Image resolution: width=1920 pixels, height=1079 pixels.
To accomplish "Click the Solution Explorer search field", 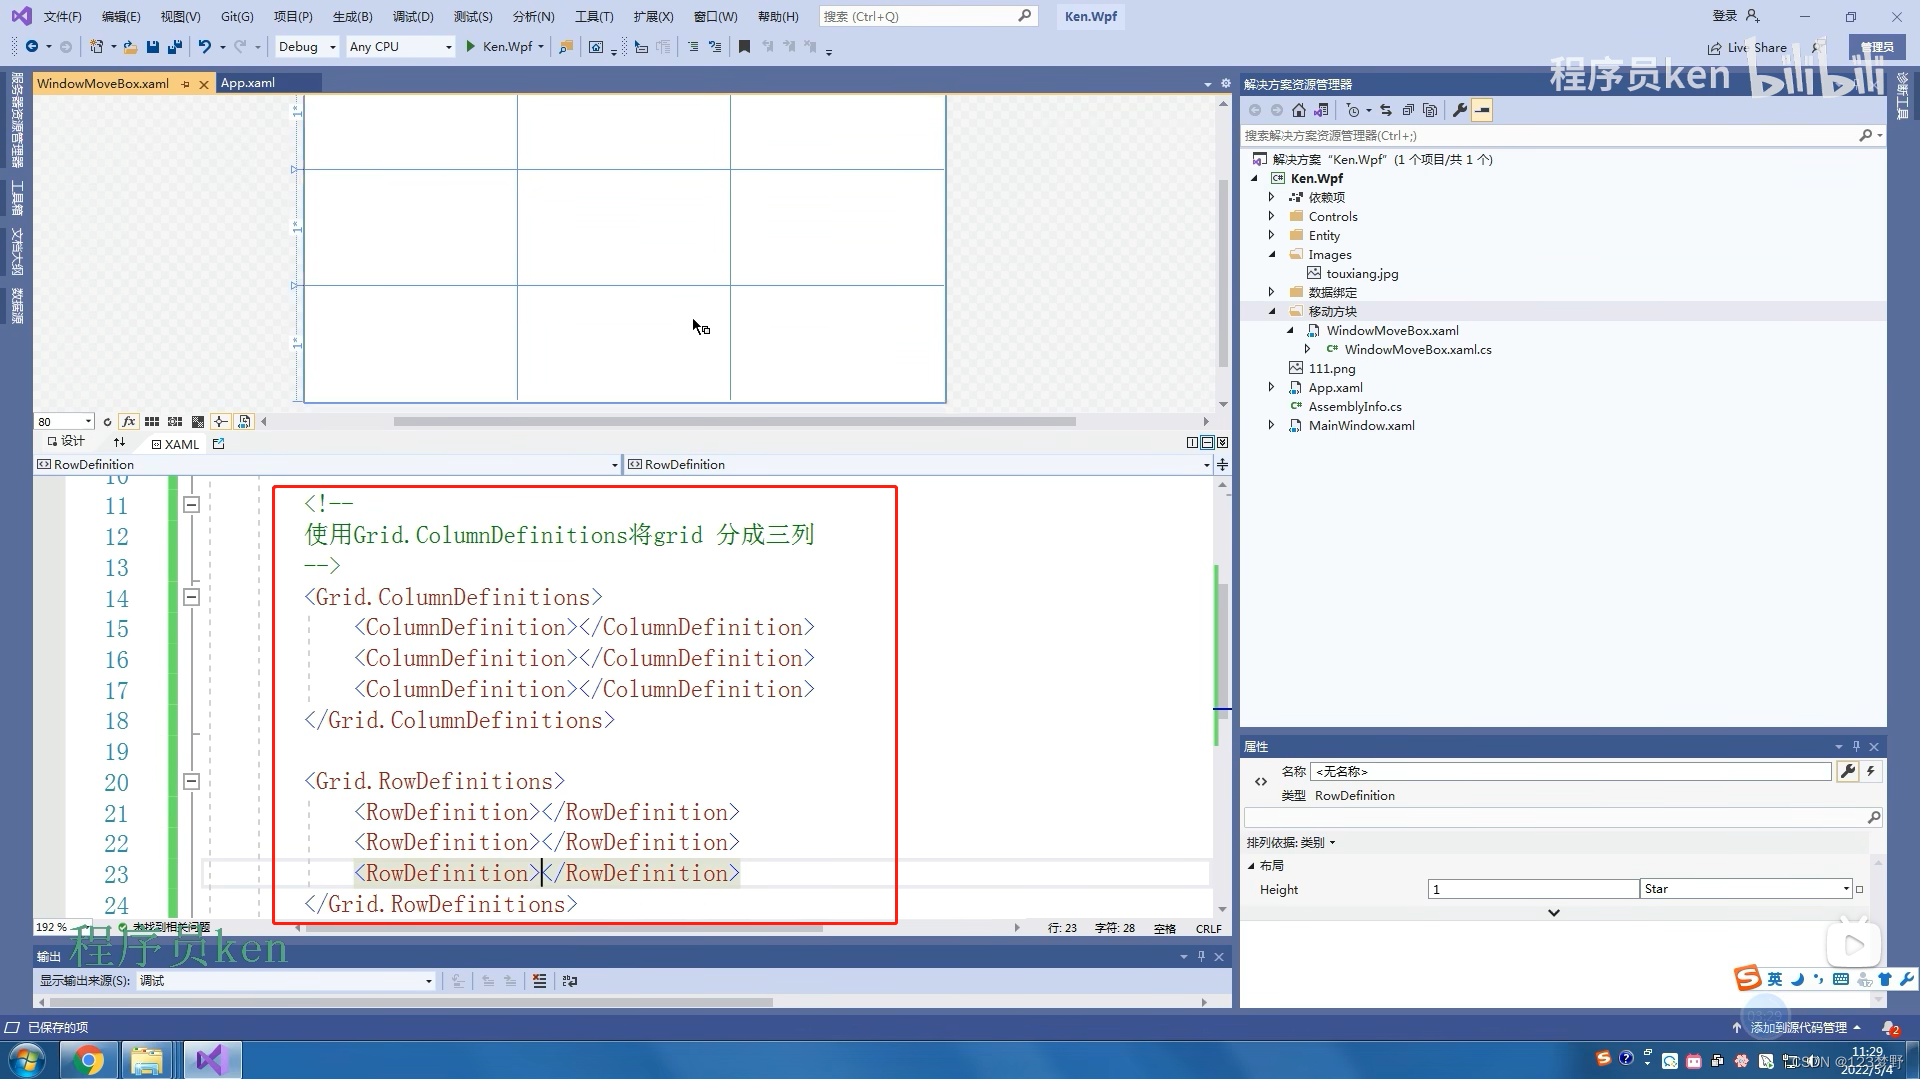I will click(x=1562, y=135).
